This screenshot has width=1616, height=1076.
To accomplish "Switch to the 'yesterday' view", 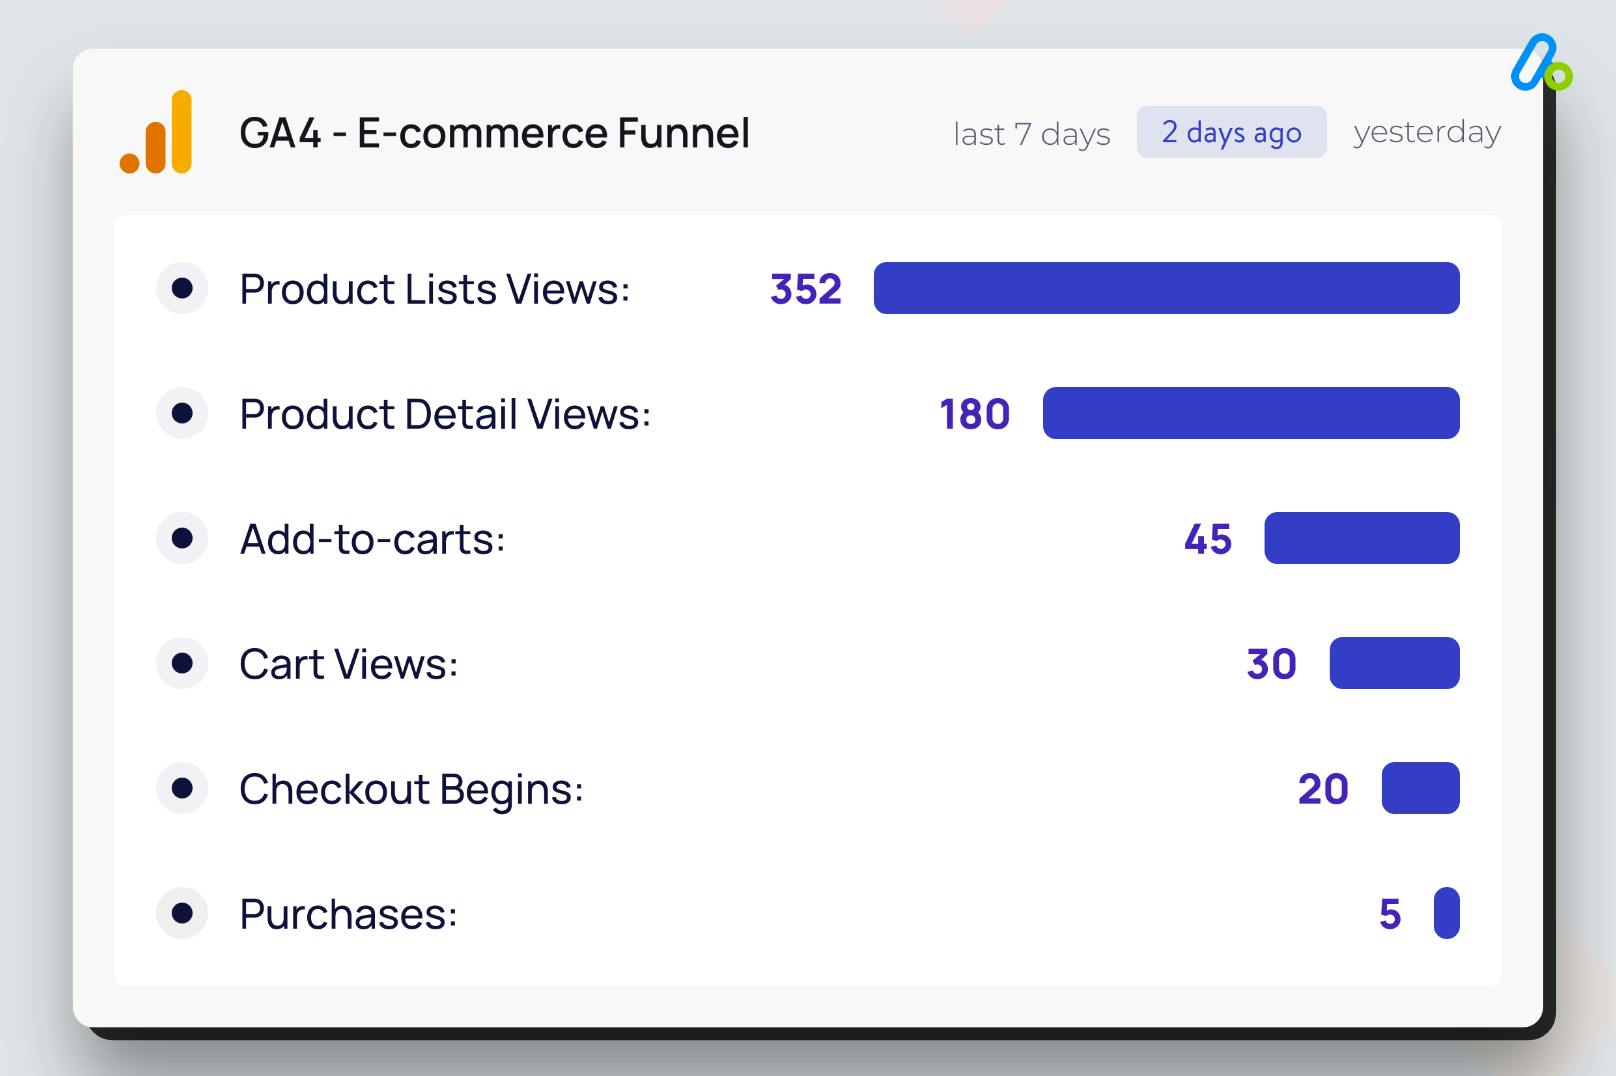I will [1426, 132].
